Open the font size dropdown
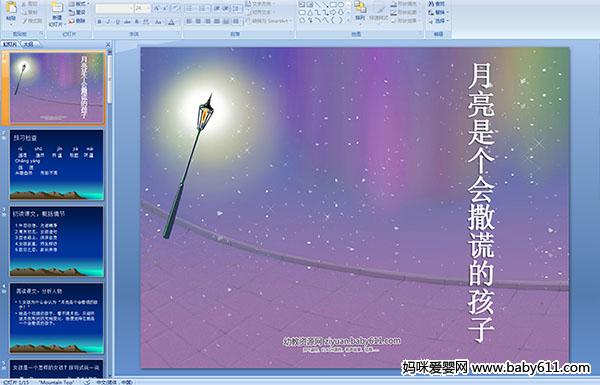The height and width of the screenshot is (385, 600). pyautogui.click(x=148, y=8)
